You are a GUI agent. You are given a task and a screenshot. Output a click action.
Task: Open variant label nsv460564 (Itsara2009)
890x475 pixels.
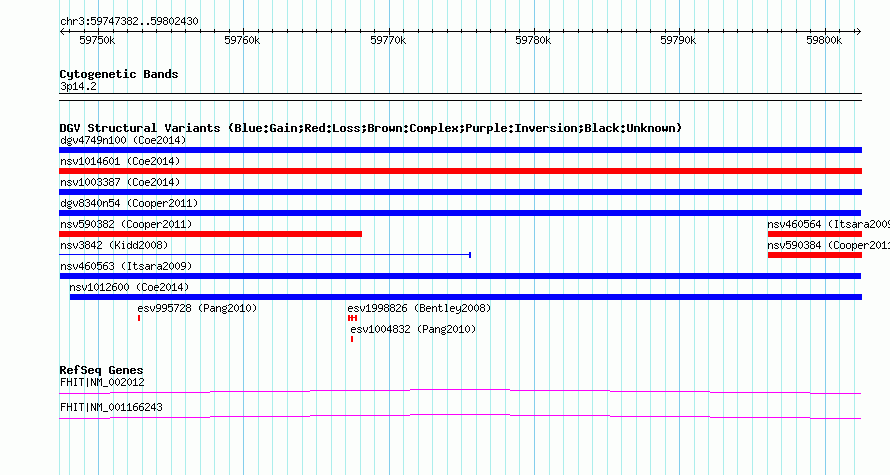[x=829, y=224]
